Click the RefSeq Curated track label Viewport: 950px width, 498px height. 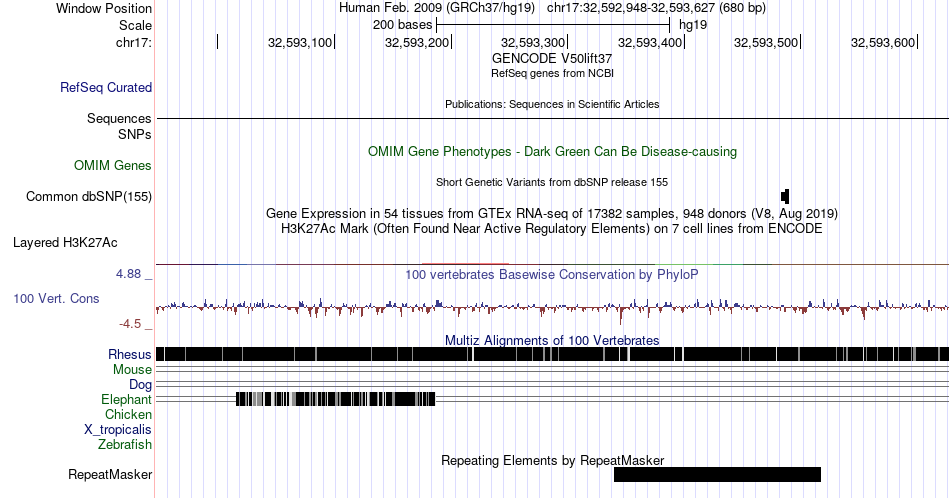point(106,87)
